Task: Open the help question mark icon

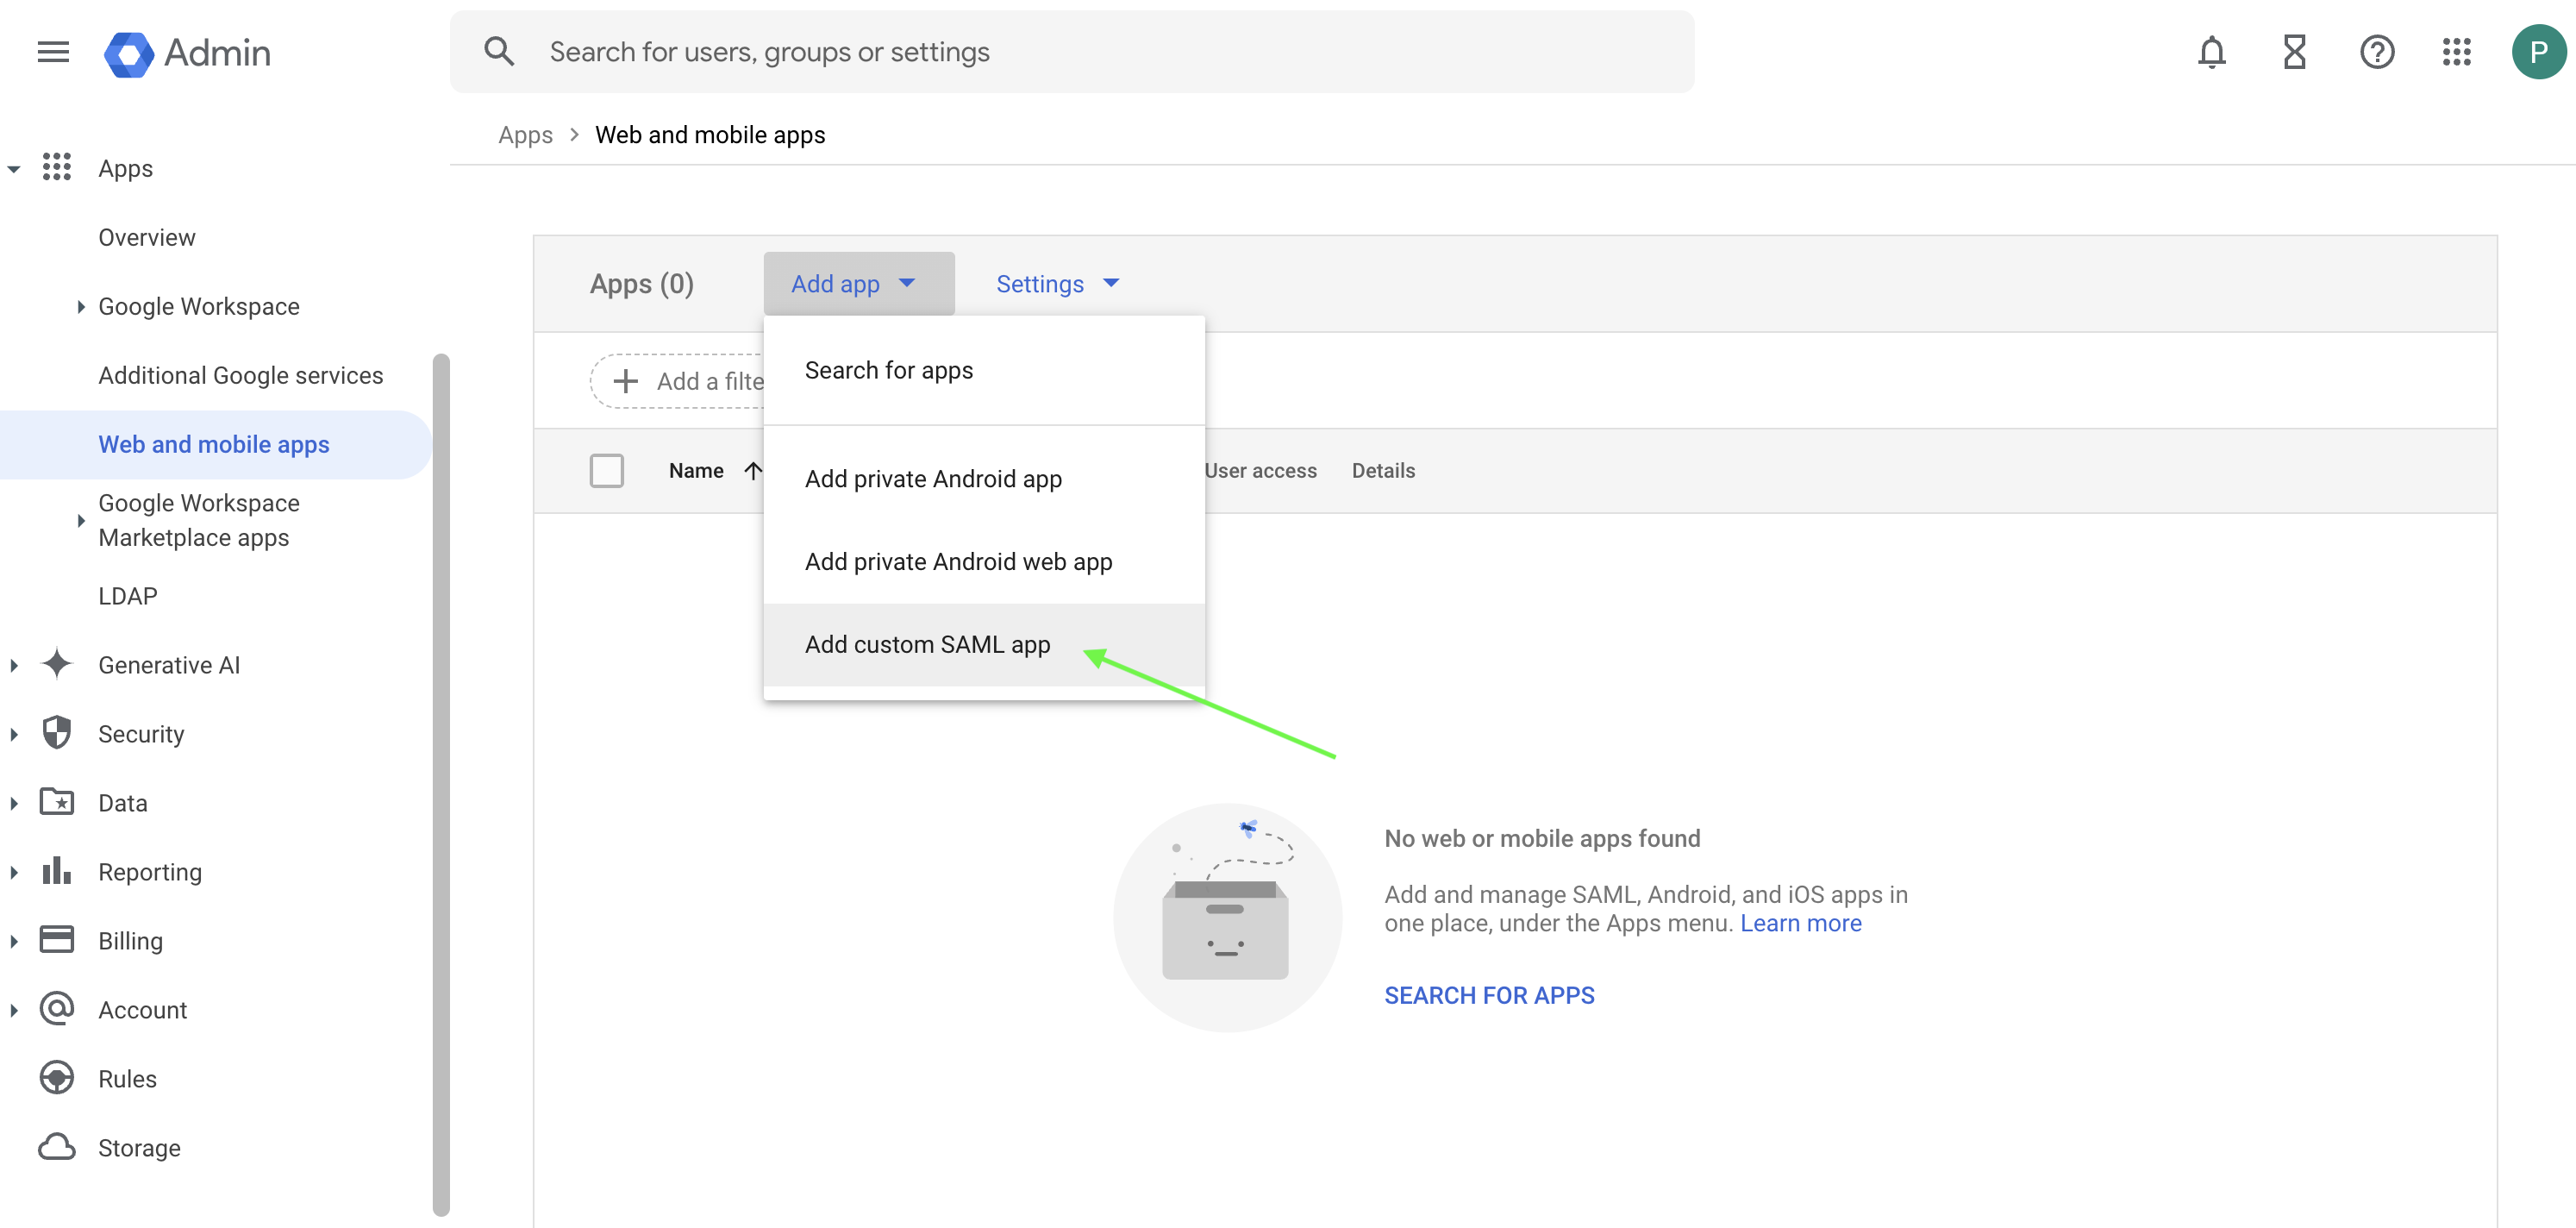Action: 2376,52
